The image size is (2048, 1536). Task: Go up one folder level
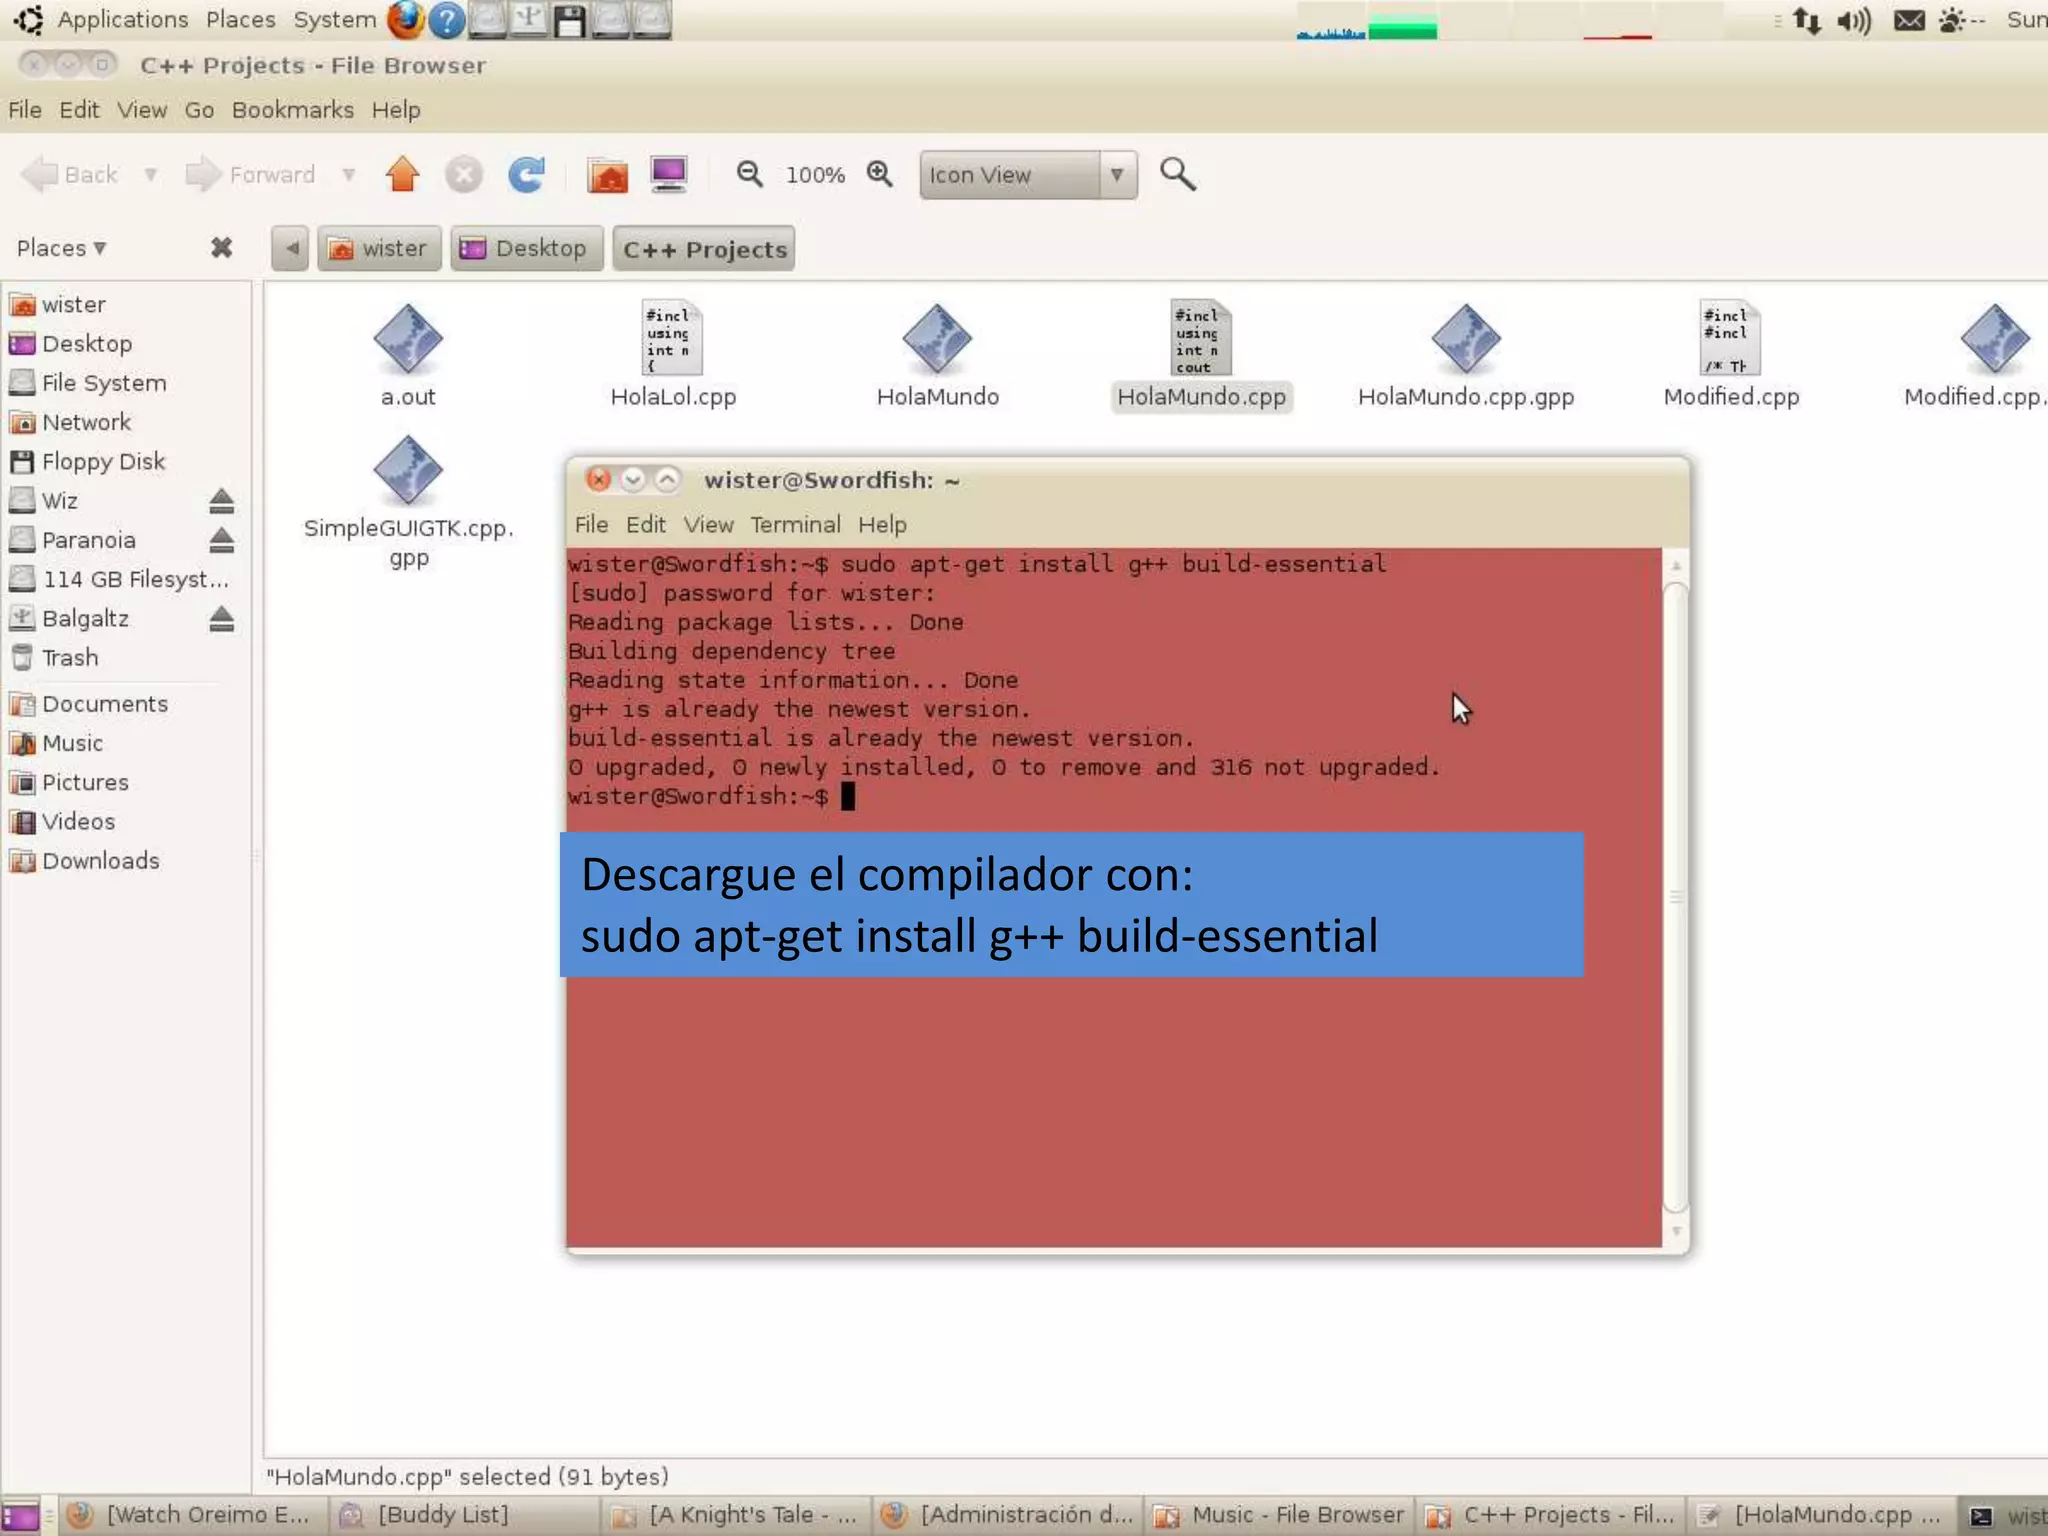[402, 175]
